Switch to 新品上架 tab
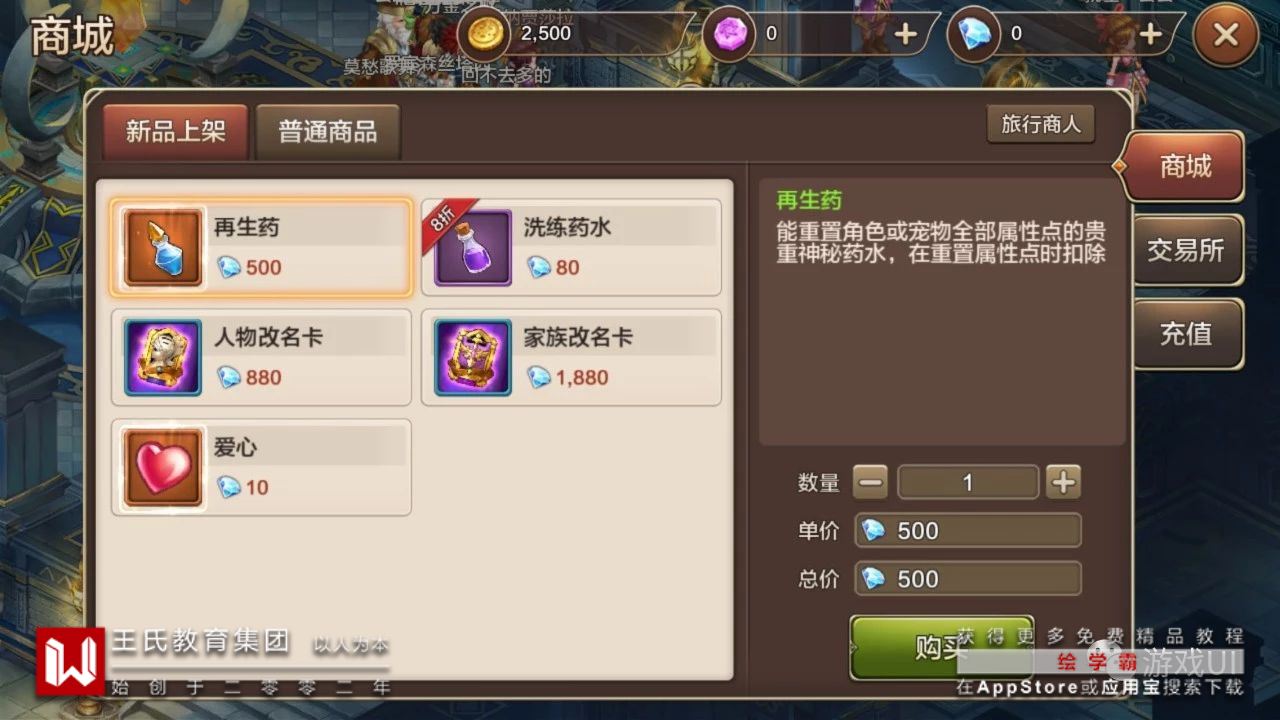Viewport: 1280px width, 720px height. tap(175, 132)
